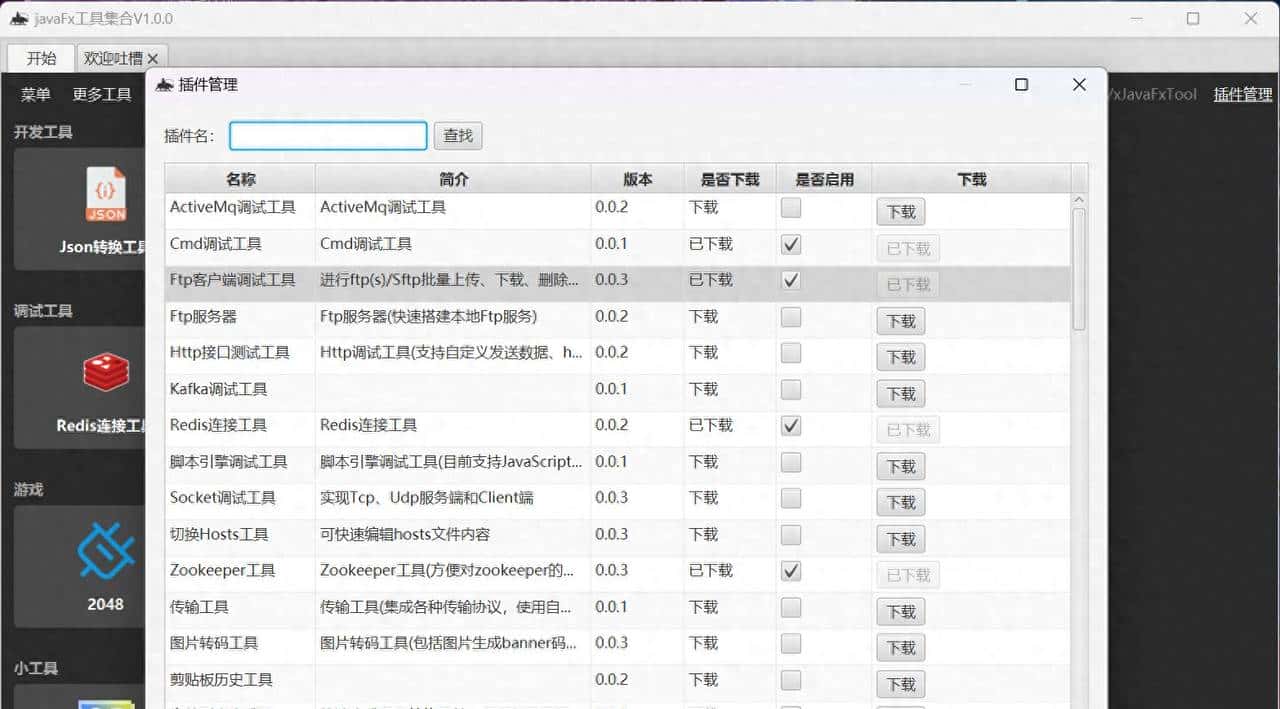Open the 更多工具 menu

101,94
